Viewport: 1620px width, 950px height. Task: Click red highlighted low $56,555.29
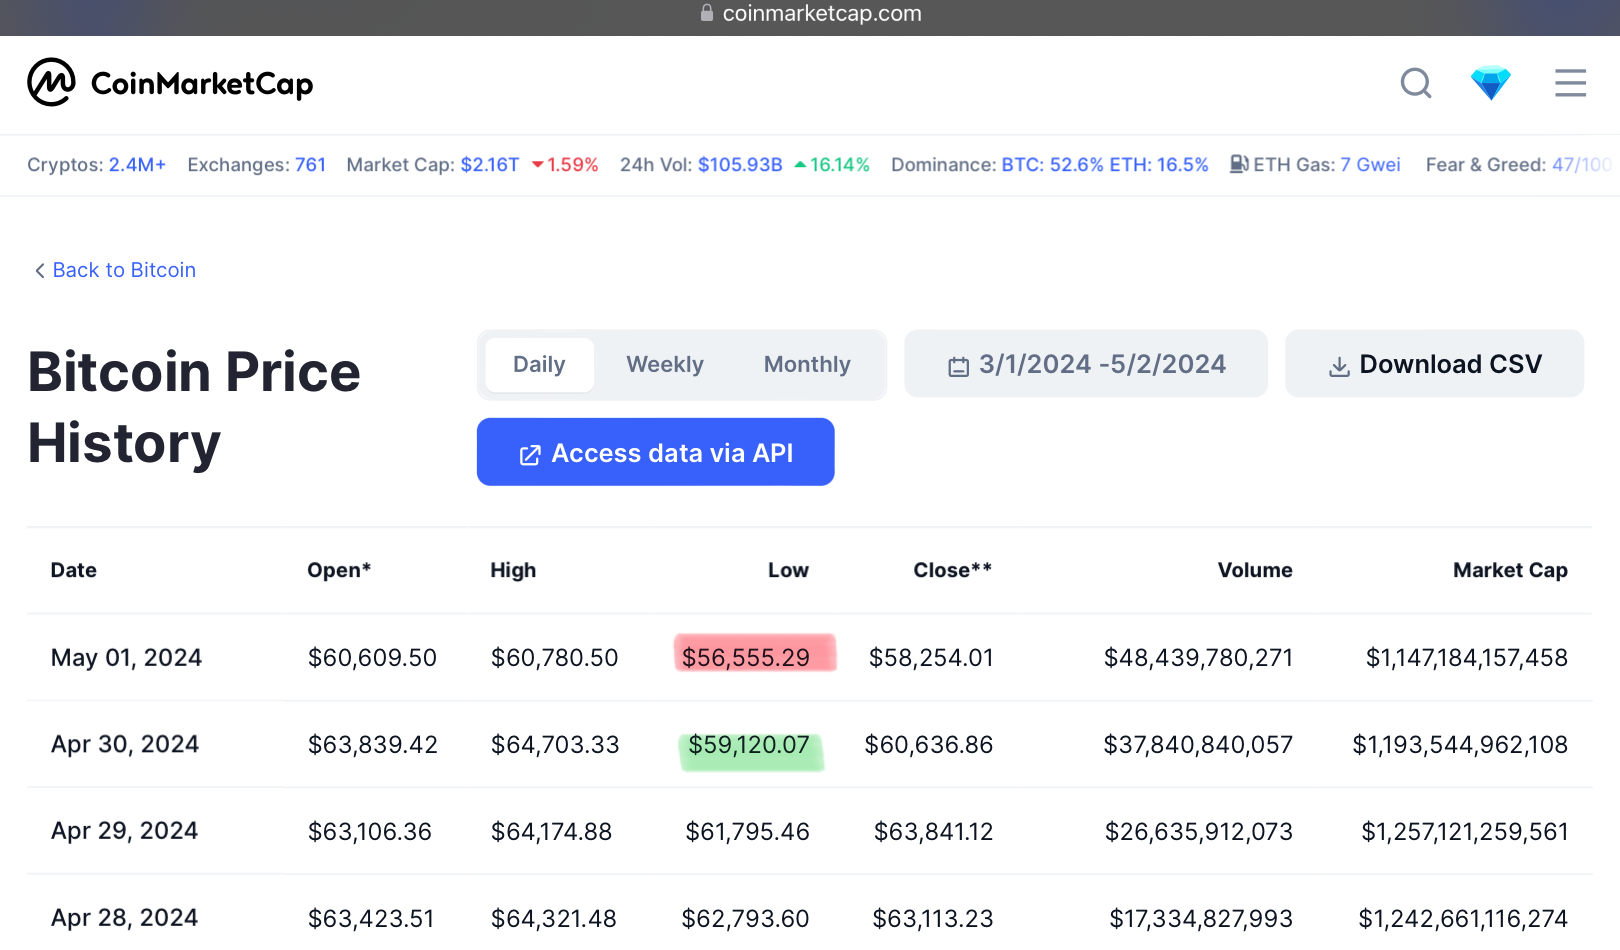[746, 657]
